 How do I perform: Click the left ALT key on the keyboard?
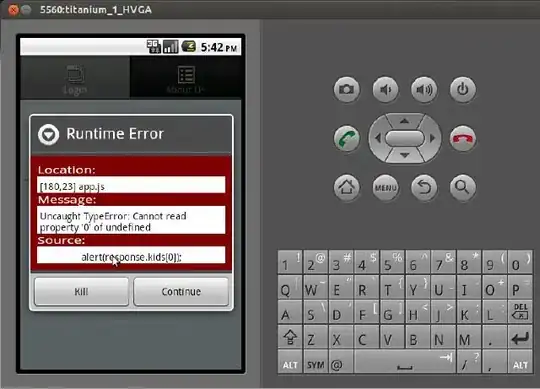pos(290,362)
